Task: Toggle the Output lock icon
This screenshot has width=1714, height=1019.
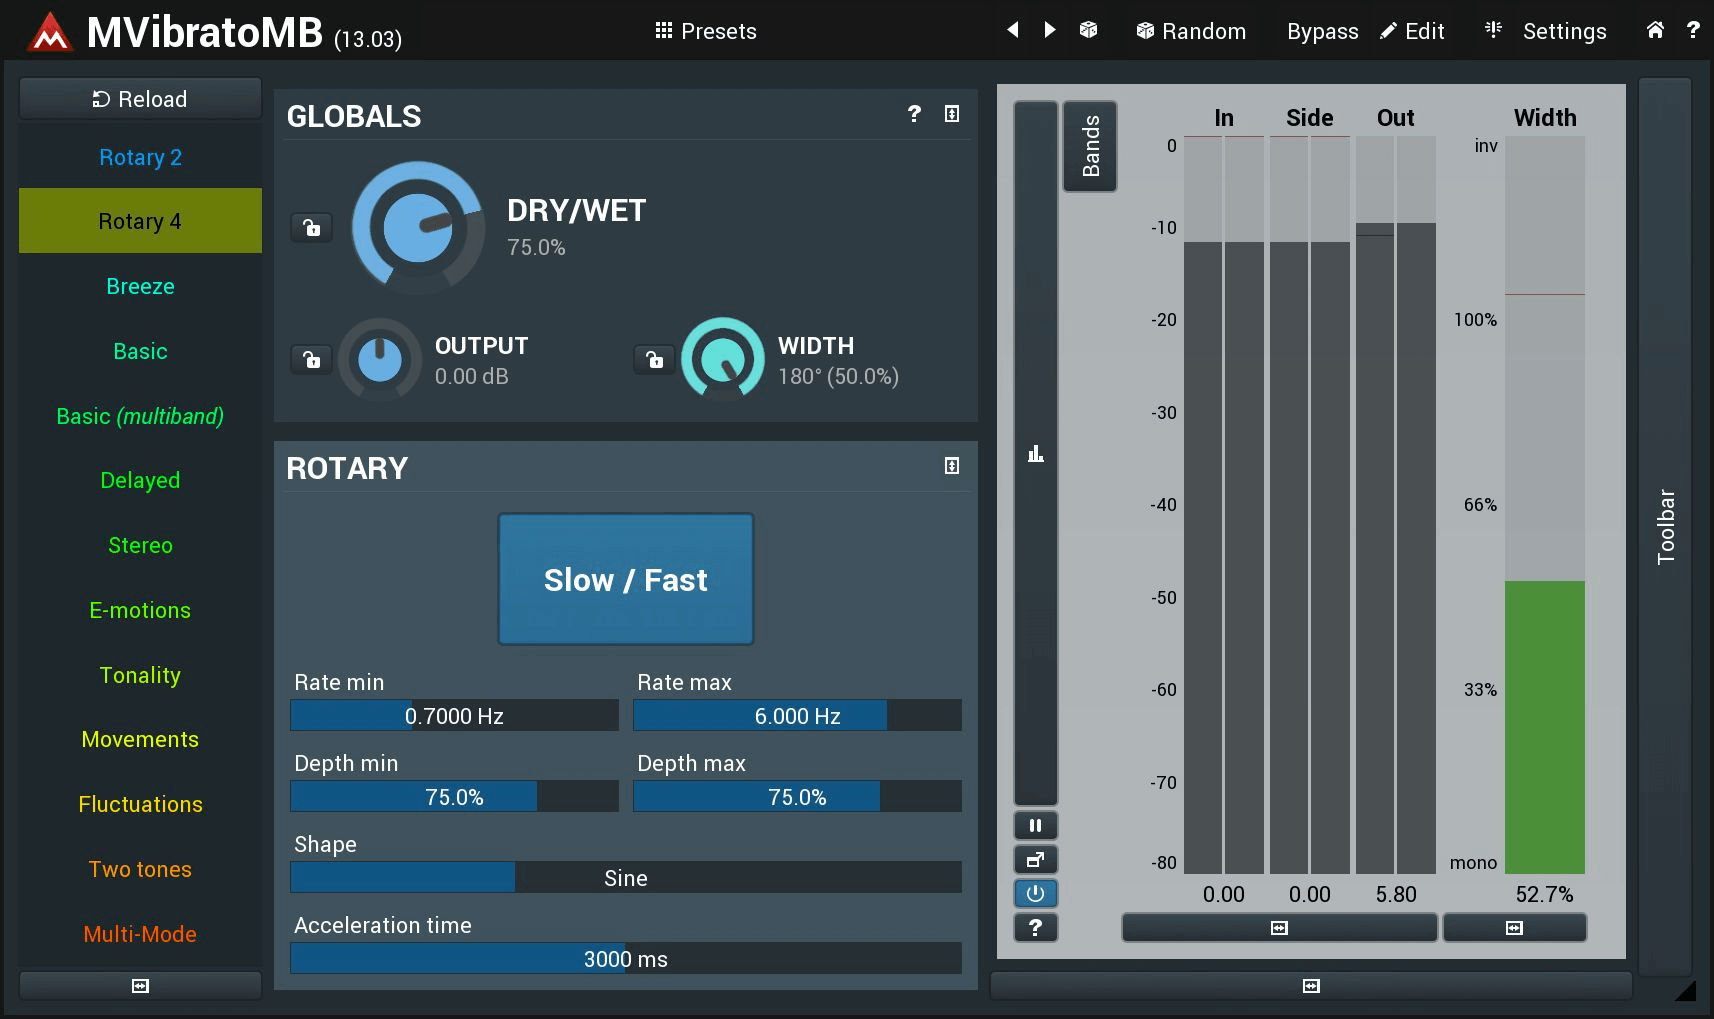Action: (x=312, y=359)
